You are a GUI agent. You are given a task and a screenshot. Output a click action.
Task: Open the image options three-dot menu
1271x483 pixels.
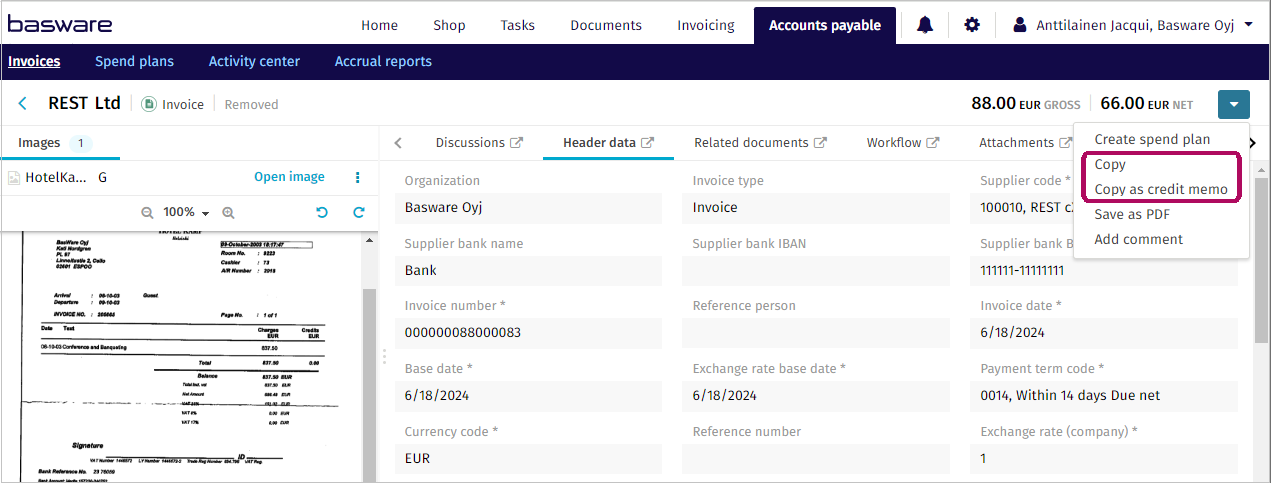click(x=358, y=177)
